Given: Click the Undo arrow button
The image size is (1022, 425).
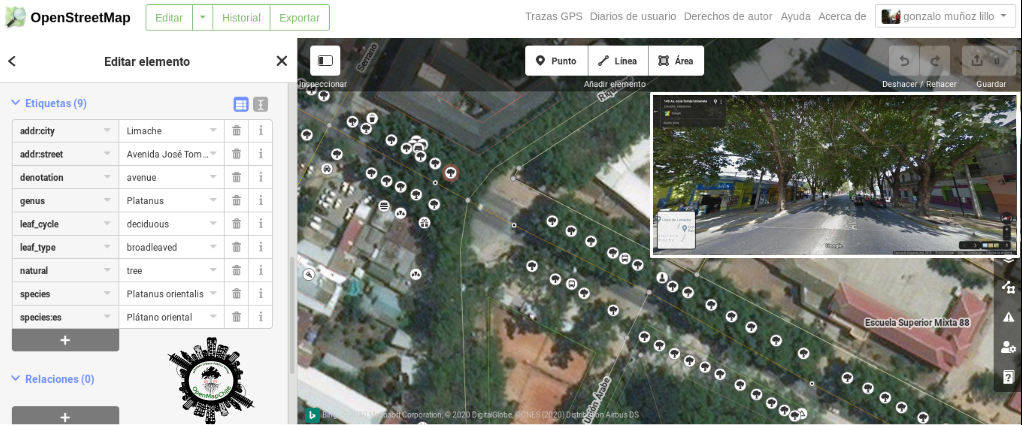Looking at the screenshot, I should point(906,61).
